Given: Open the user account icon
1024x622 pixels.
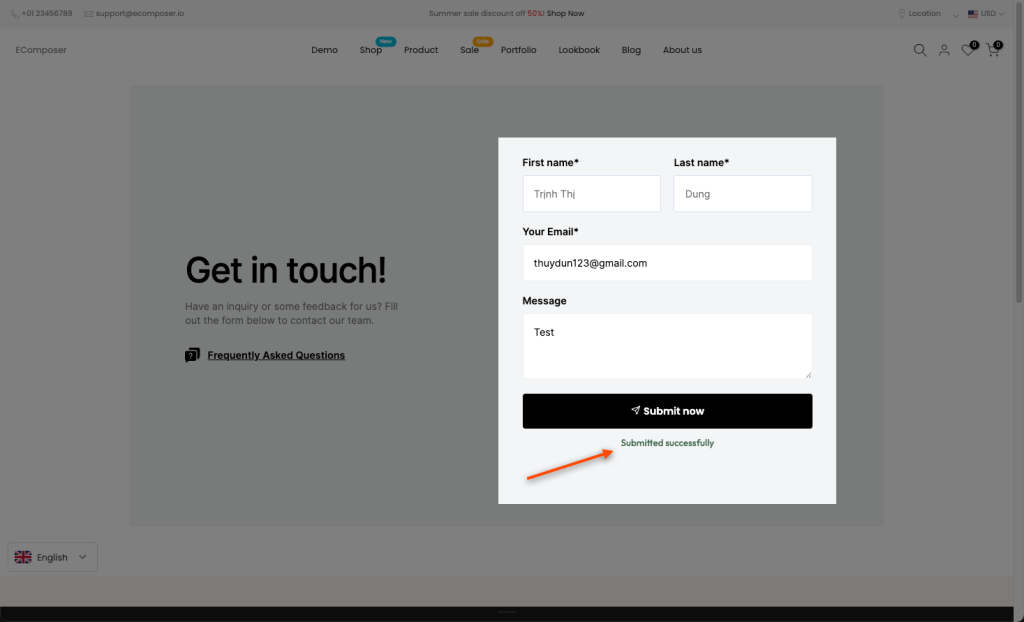Looking at the screenshot, I should (944, 50).
